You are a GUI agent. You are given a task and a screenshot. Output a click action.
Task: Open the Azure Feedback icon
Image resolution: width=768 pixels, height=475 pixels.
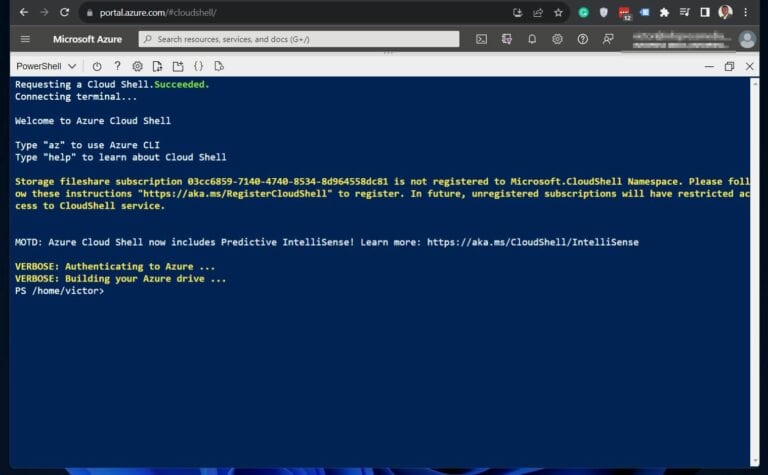tap(608, 39)
